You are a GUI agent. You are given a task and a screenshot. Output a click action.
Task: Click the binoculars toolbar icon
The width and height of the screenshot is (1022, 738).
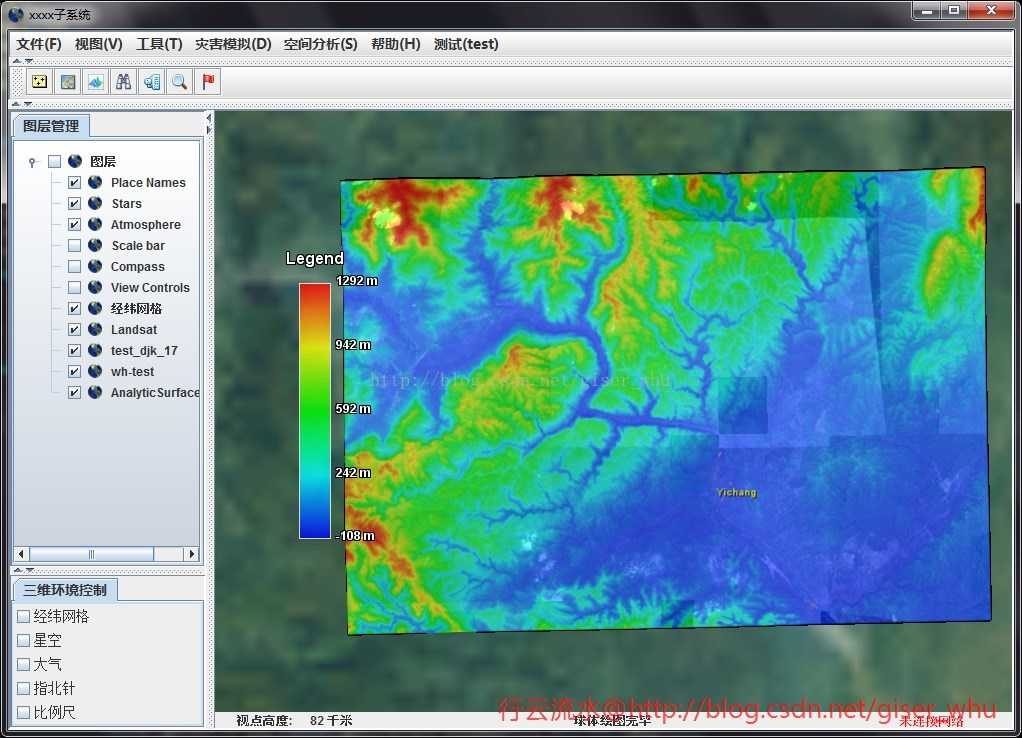click(124, 82)
